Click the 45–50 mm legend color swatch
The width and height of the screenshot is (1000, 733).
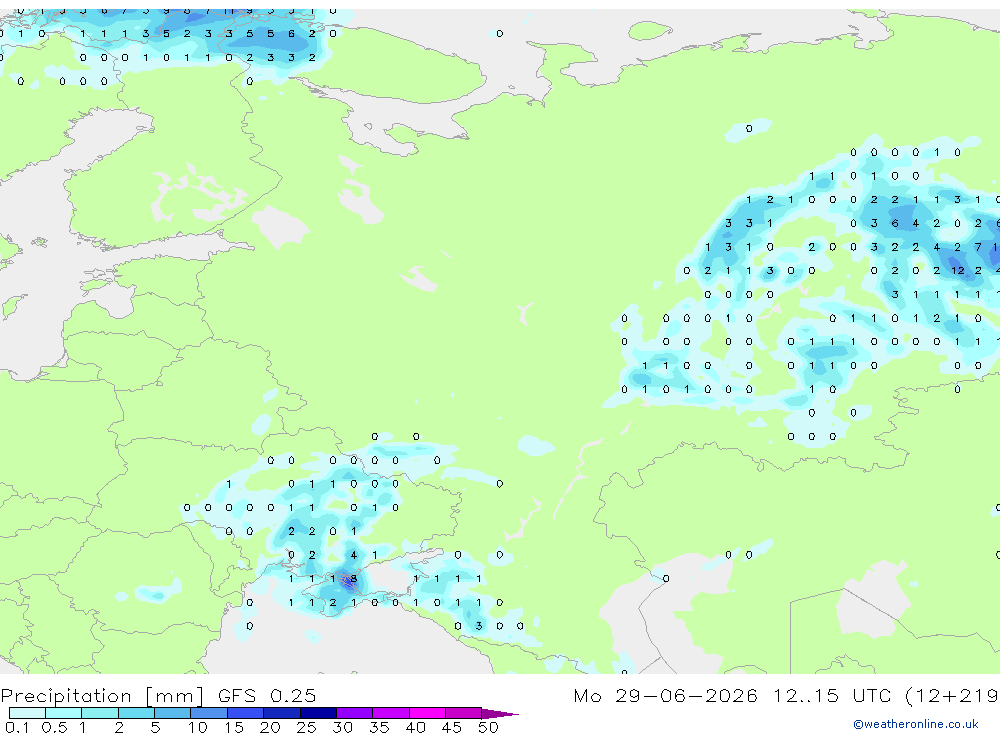(x=464, y=713)
